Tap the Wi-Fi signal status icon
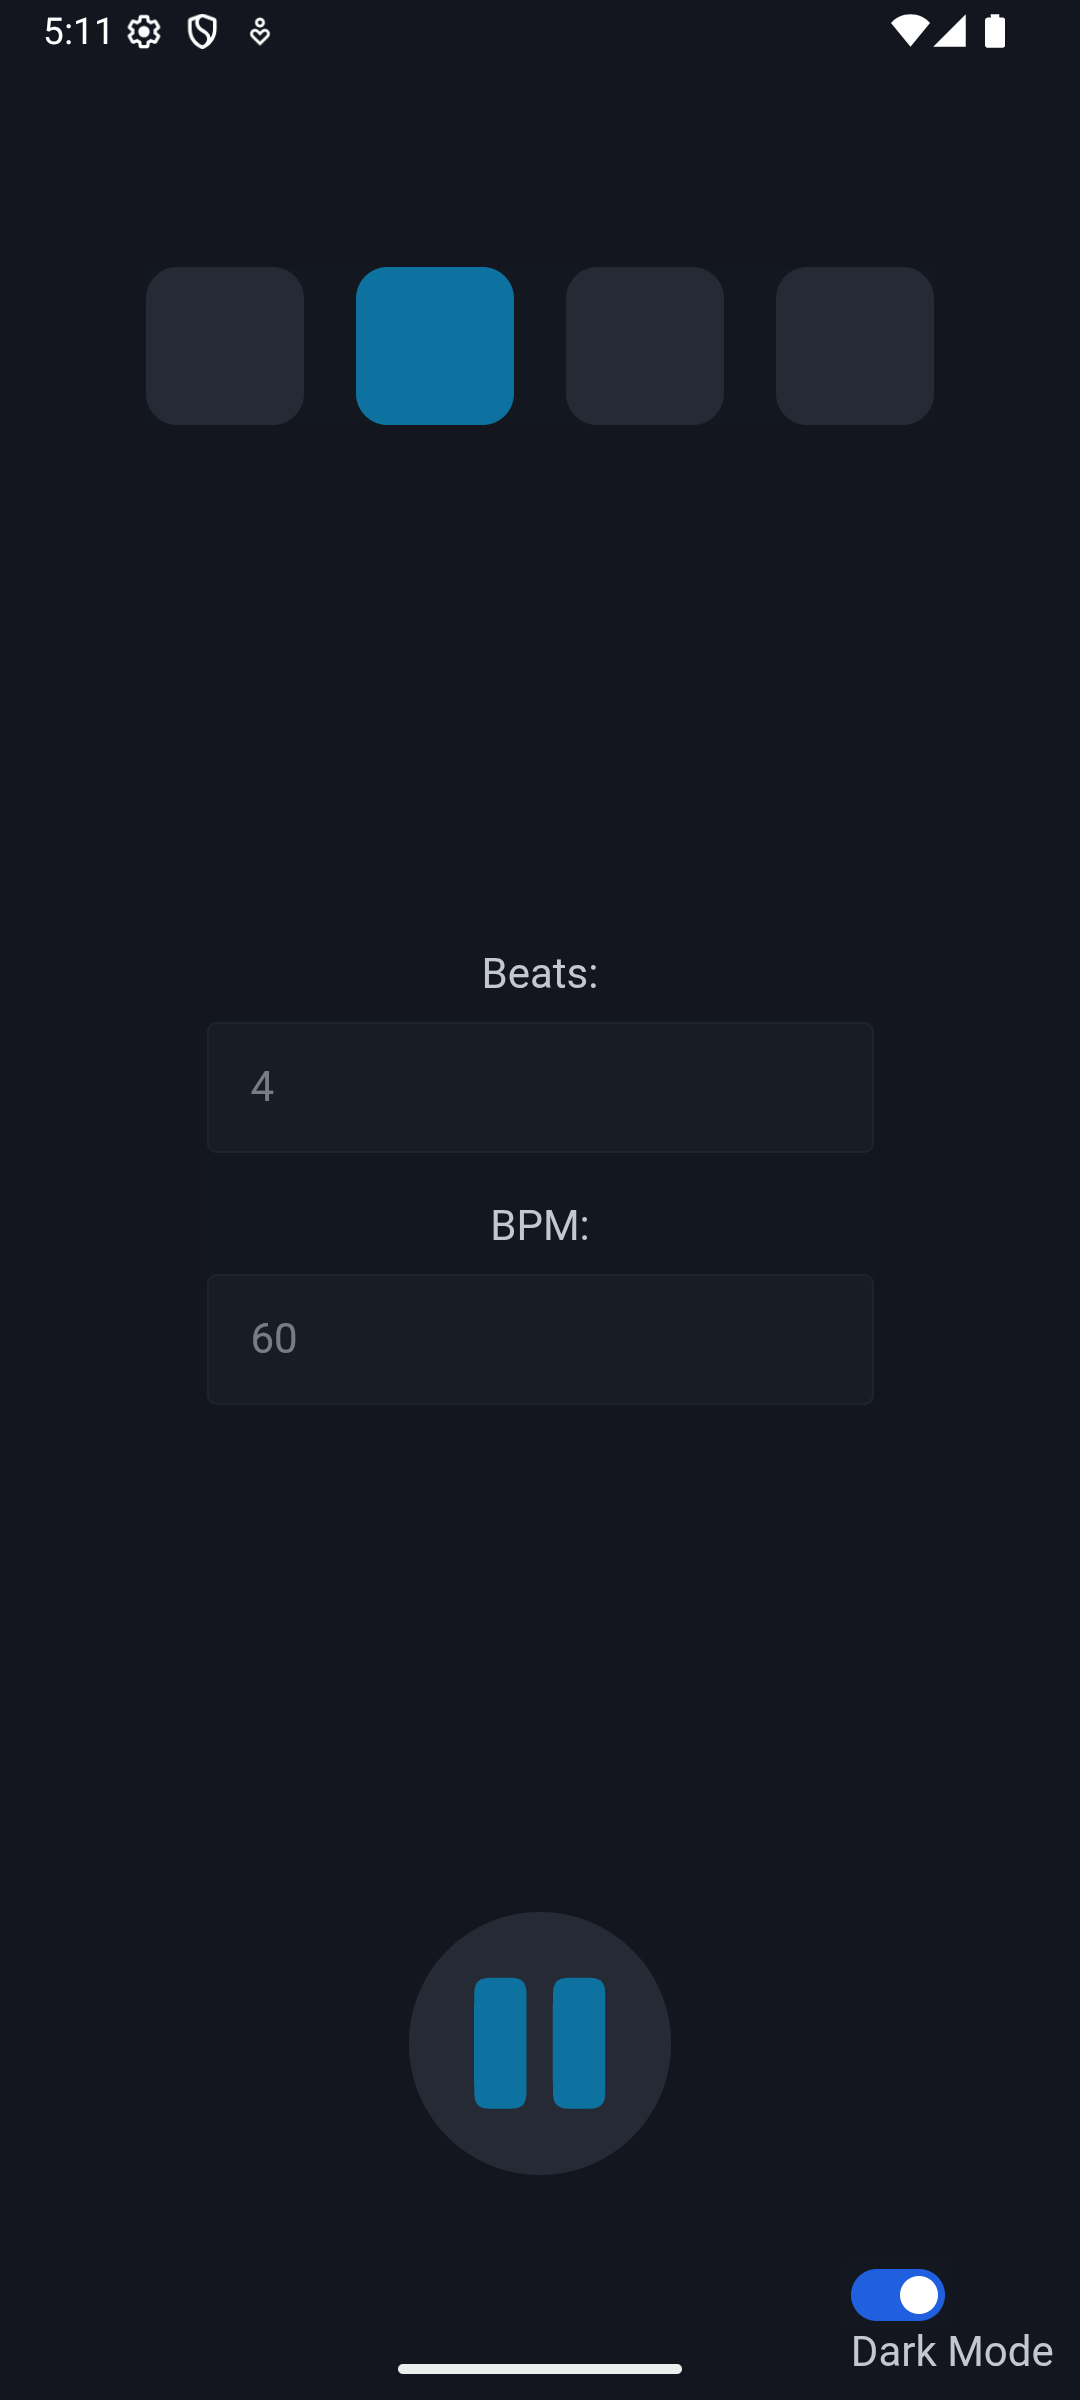This screenshot has height=2400, width=1080. 908,30
